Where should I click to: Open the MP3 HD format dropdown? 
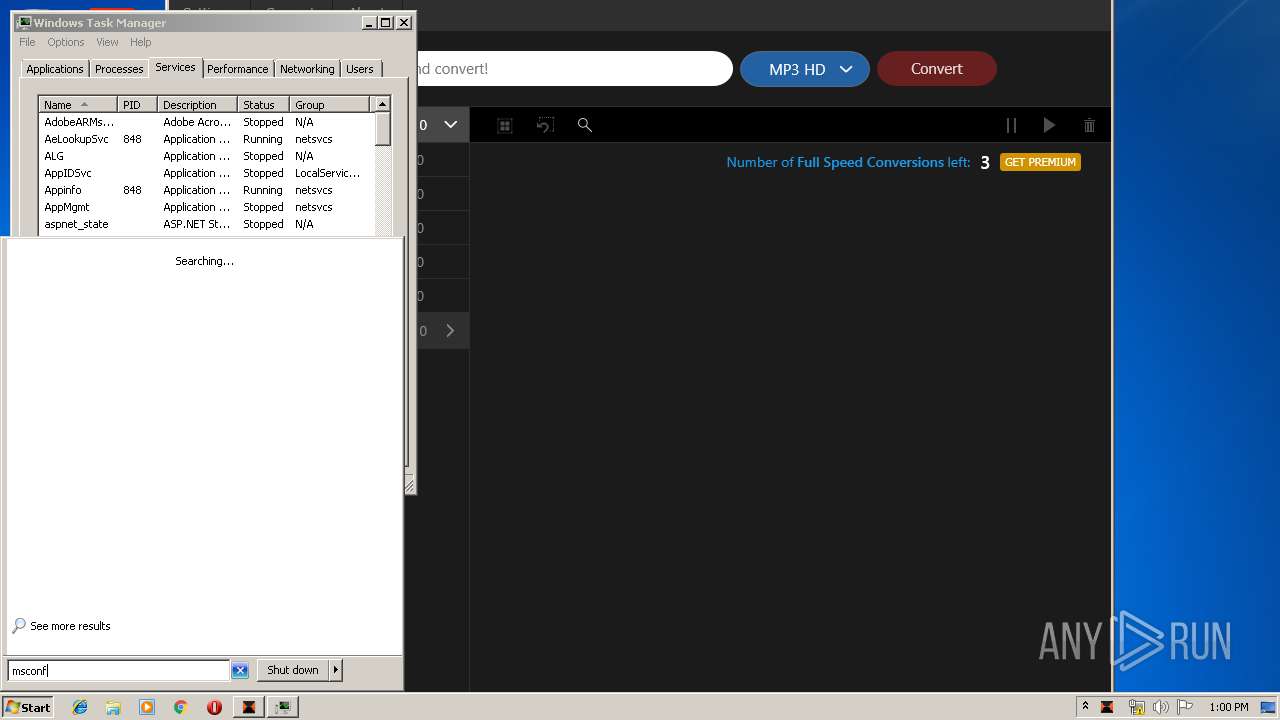[x=805, y=69]
